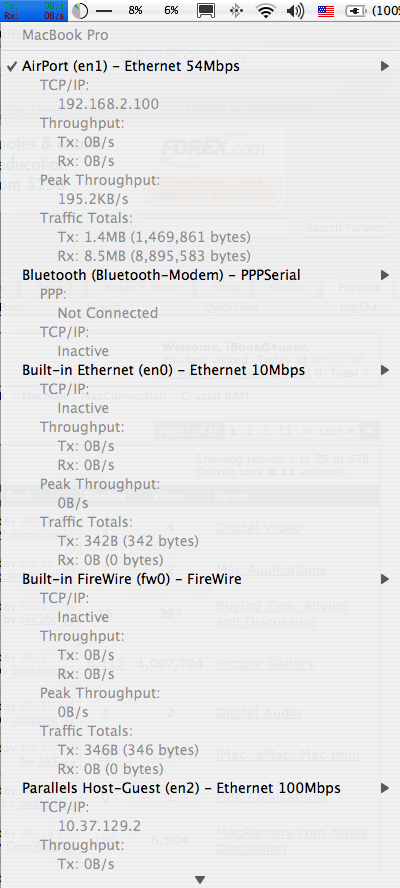Viewport: 400px width, 888px height.
Task: Open the display menu bar icon
Action: point(206,10)
